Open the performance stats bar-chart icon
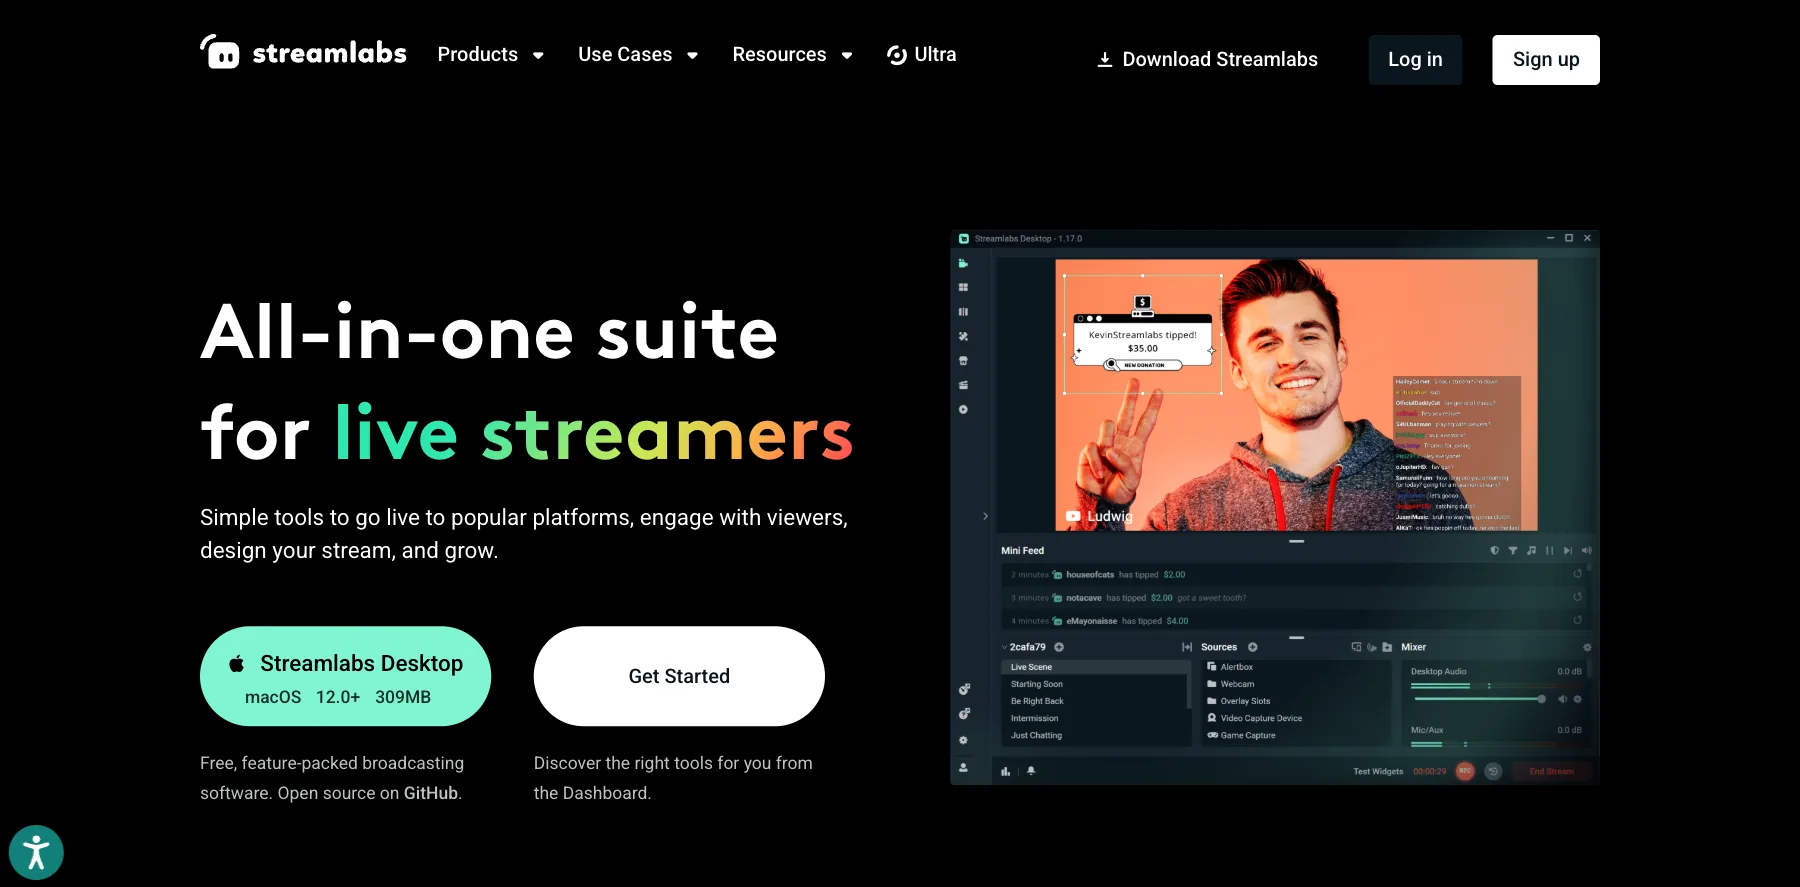This screenshot has height=887, width=1800. 1005,771
